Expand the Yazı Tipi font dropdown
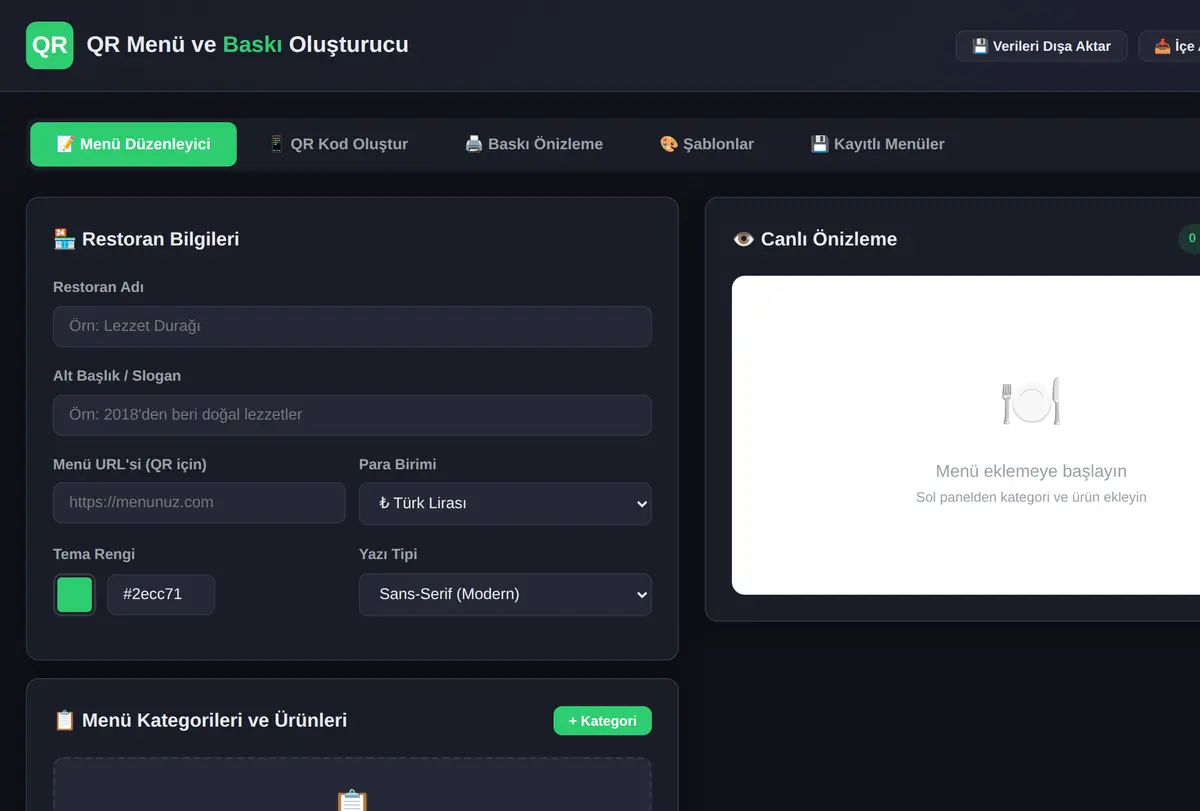The width and height of the screenshot is (1200, 811). [505, 594]
